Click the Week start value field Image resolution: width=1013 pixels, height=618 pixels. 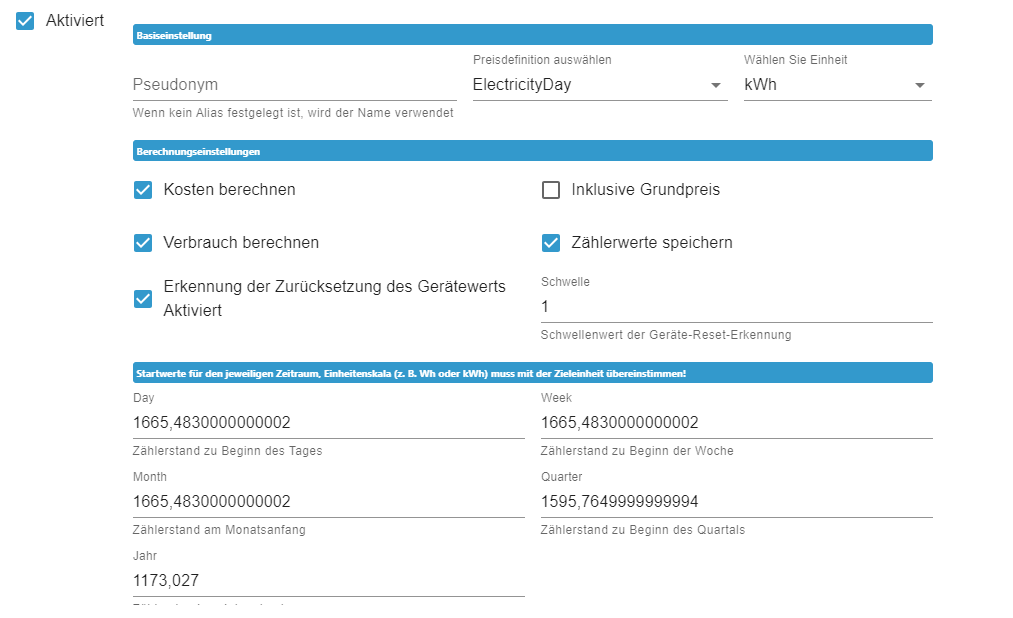(736, 422)
